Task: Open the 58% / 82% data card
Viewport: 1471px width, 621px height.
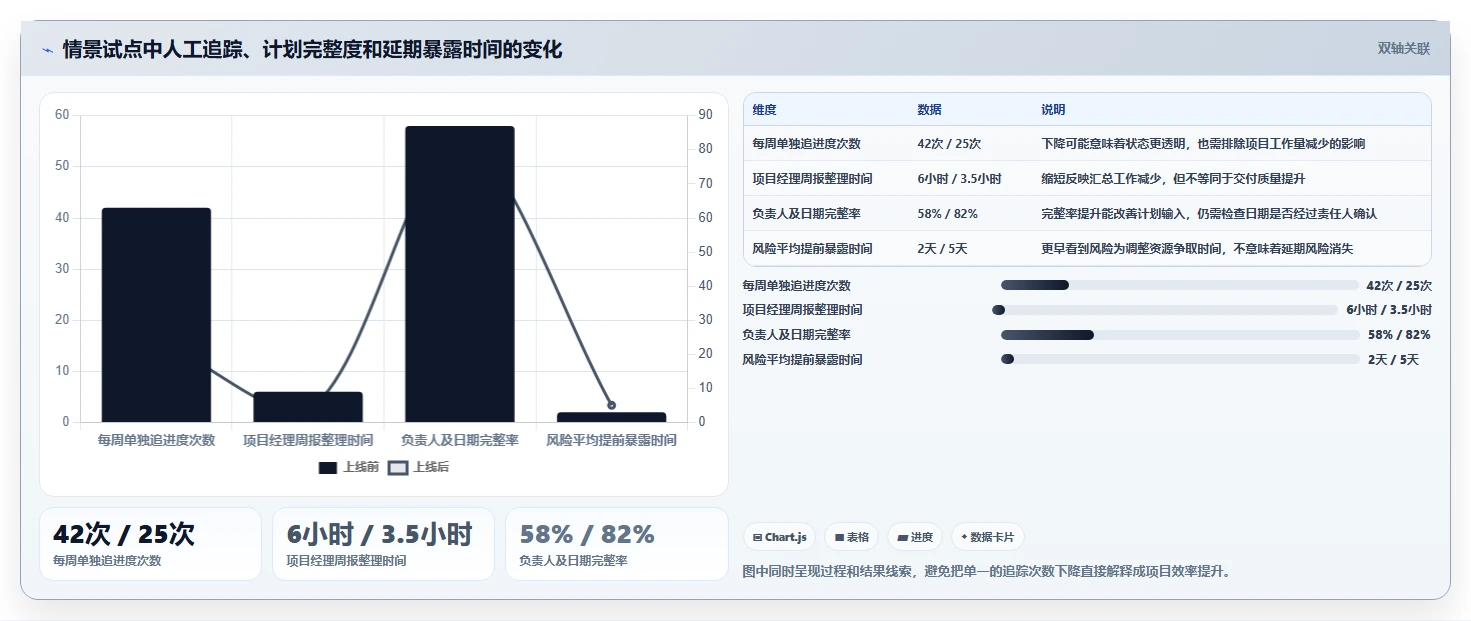Action: click(x=617, y=544)
